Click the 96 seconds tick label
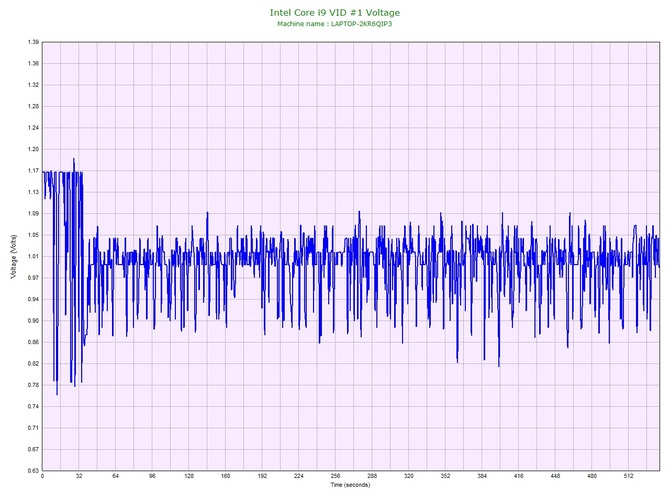Screen dimensions: 670x502 click(x=152, y=476)
